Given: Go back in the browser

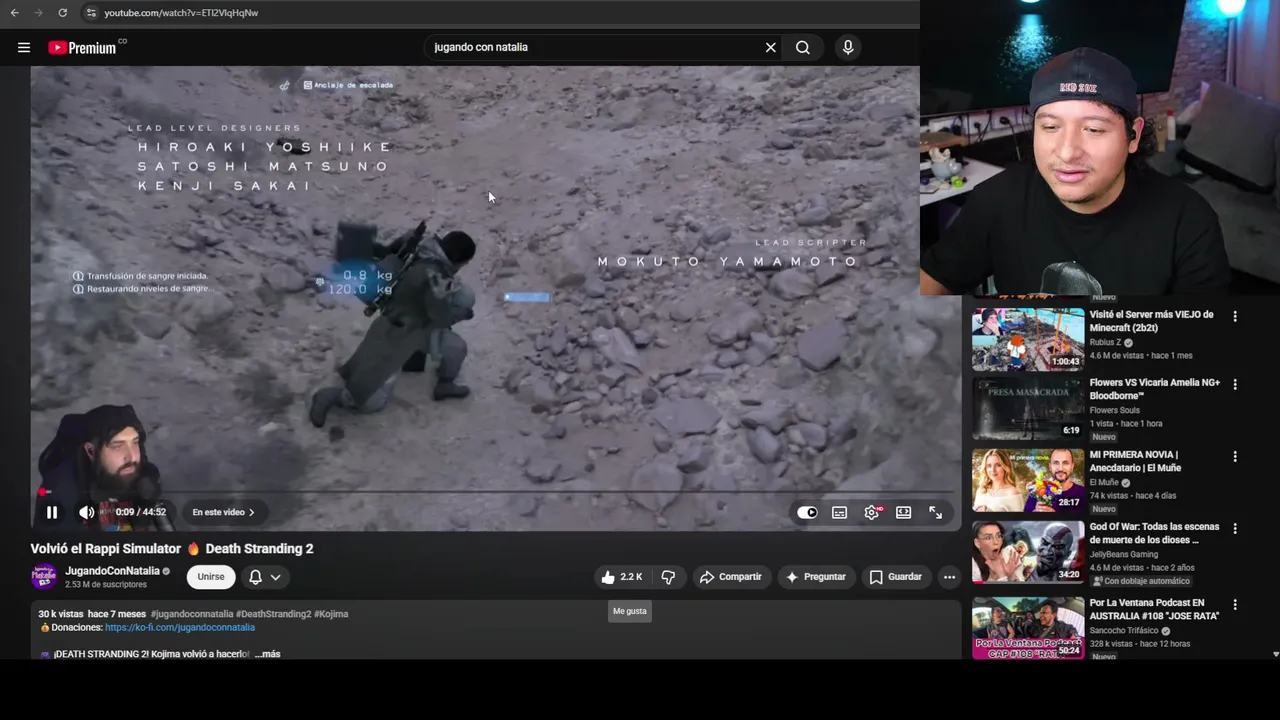Looking at the screenshot, I should point(14,13).
